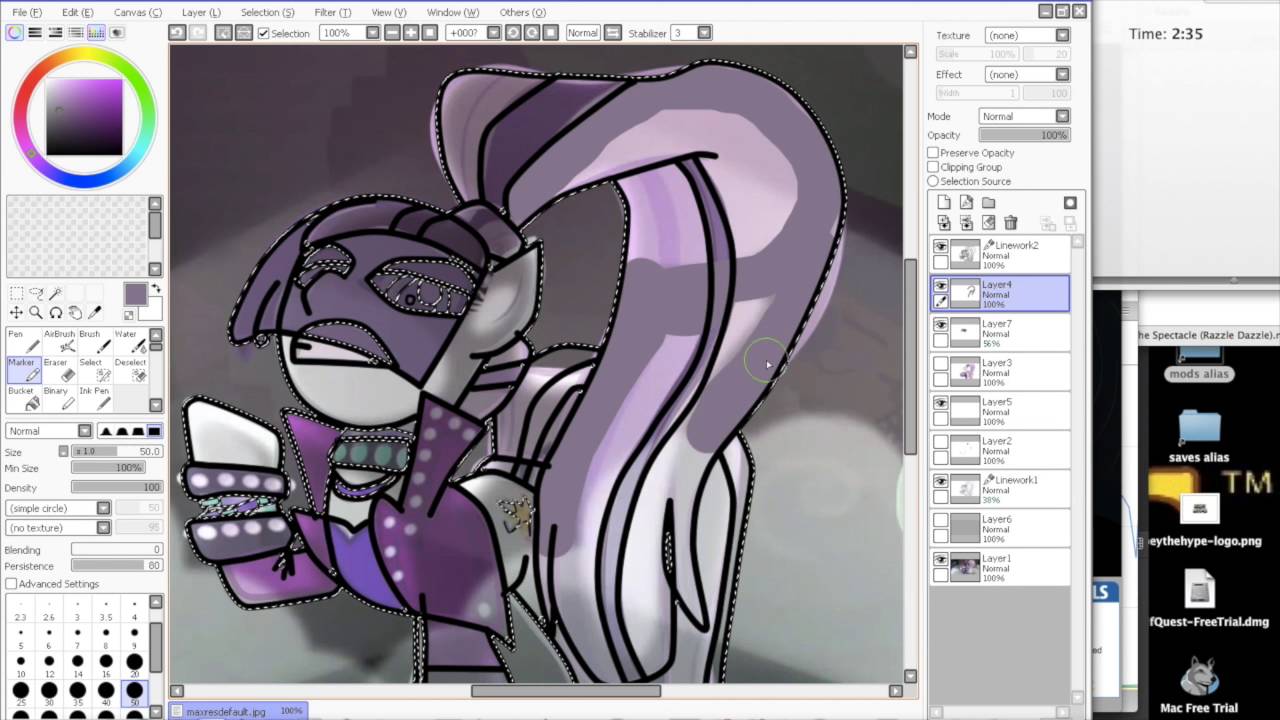Show the Layer6 layer

[941, 521]
